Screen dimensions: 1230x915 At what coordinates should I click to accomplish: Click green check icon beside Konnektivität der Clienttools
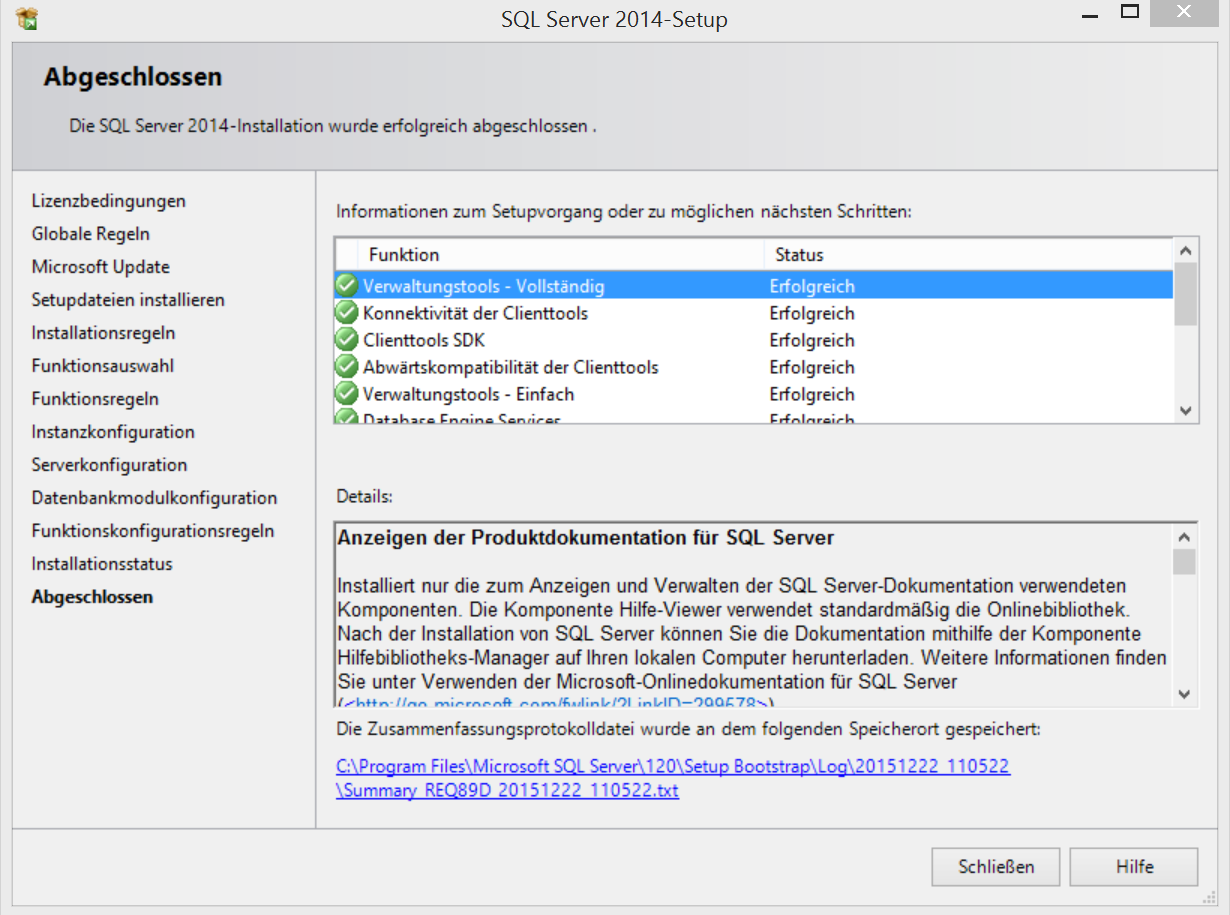pyautogui.click(x=347, y=313)
